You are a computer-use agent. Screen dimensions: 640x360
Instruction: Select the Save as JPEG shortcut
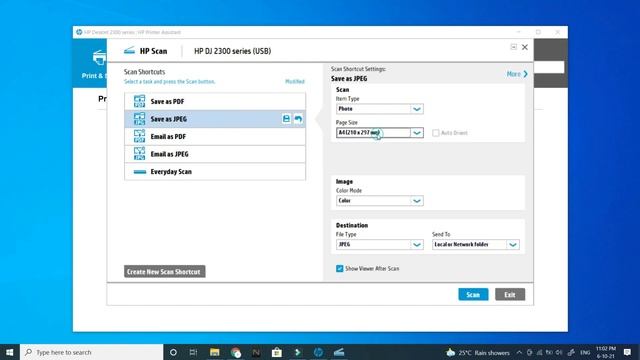pos(215,119)
